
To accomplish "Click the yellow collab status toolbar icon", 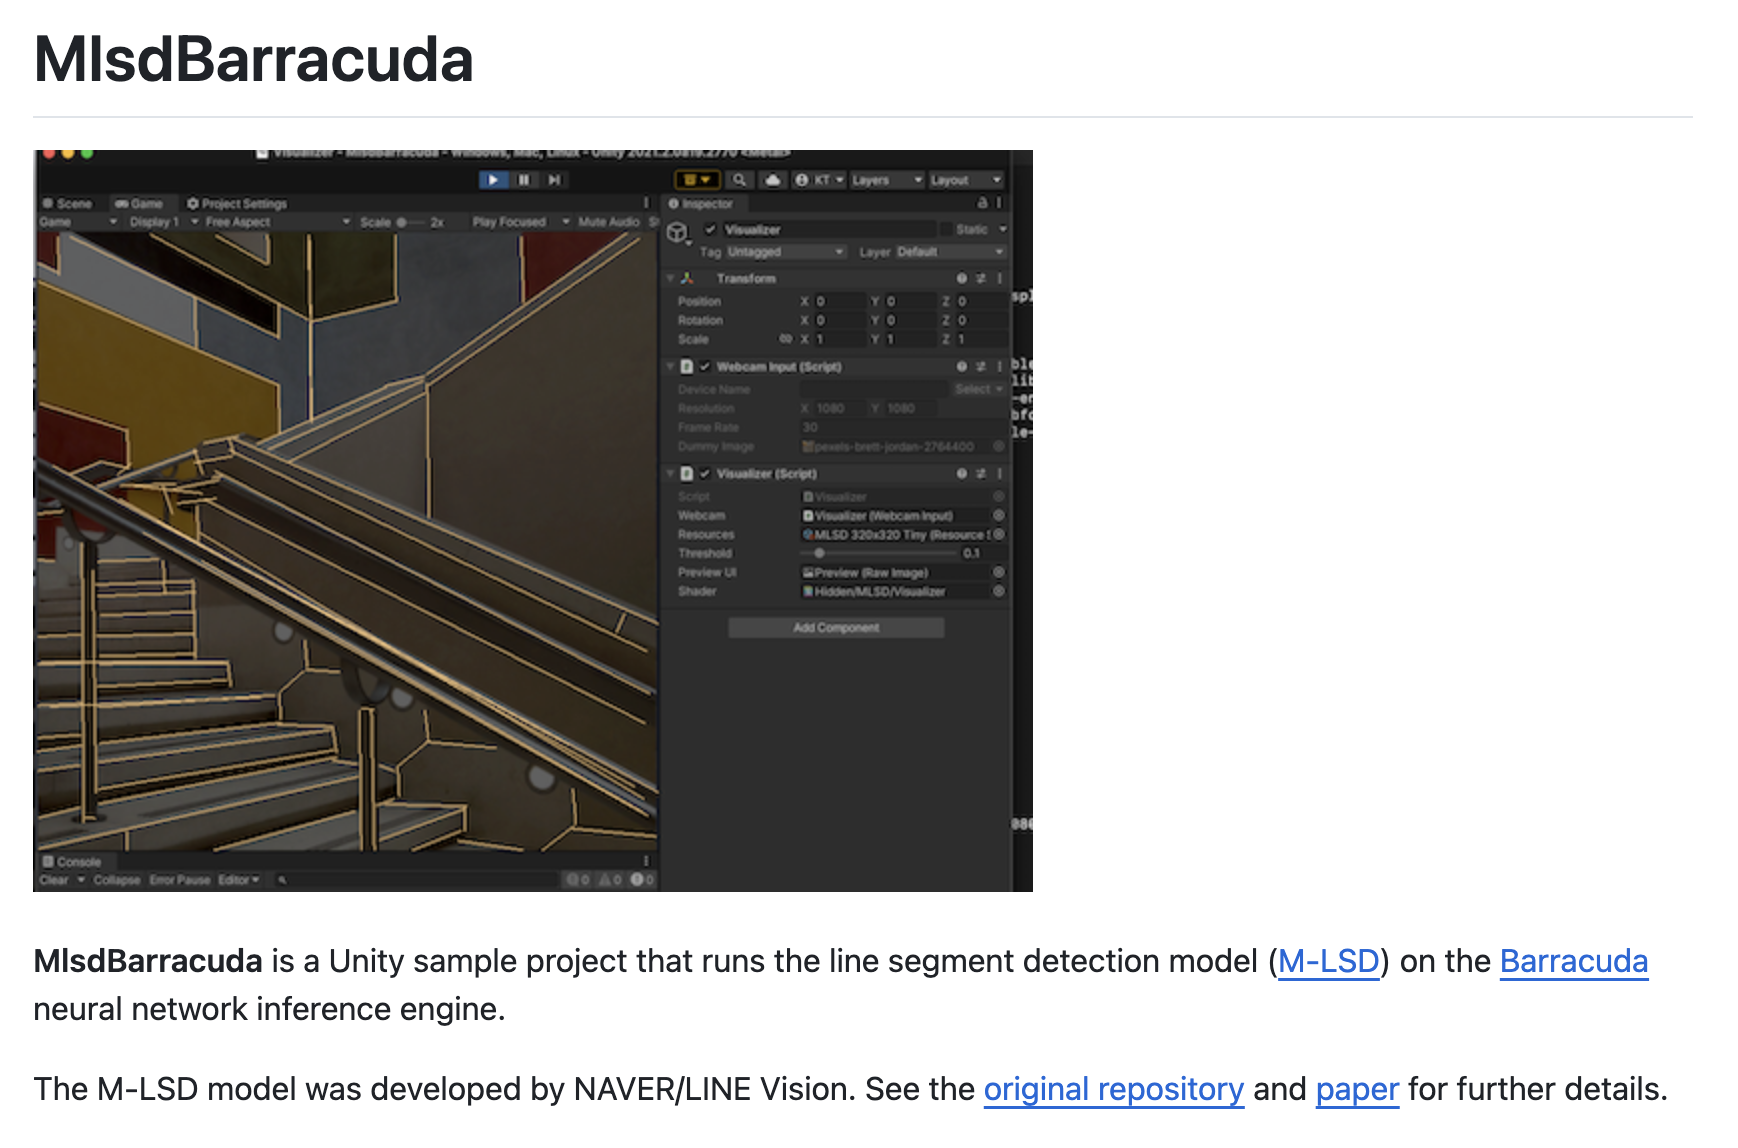I will (697, 180).
